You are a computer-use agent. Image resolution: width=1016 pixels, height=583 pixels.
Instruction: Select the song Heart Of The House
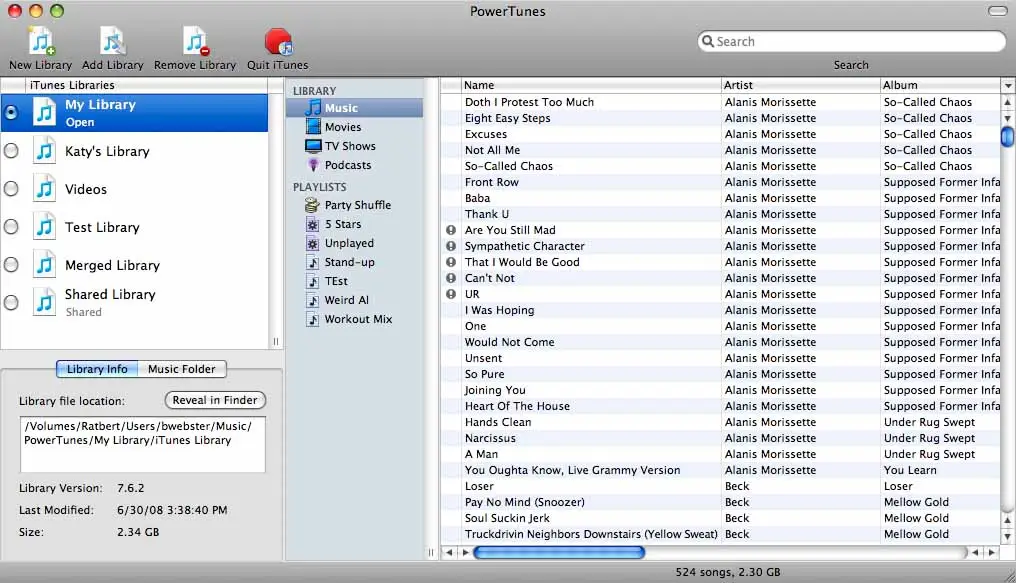[x=721, y=406]
